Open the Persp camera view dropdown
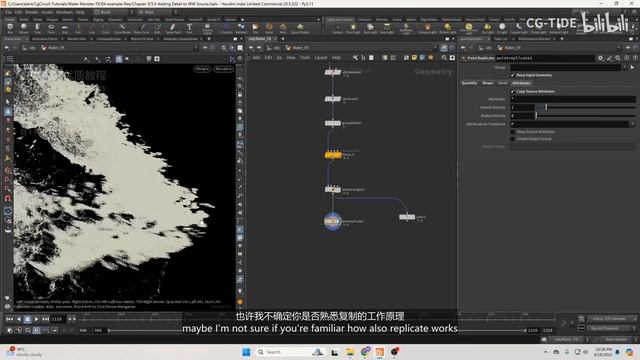This screenshot has height=360, width=640. click(202, 69)
